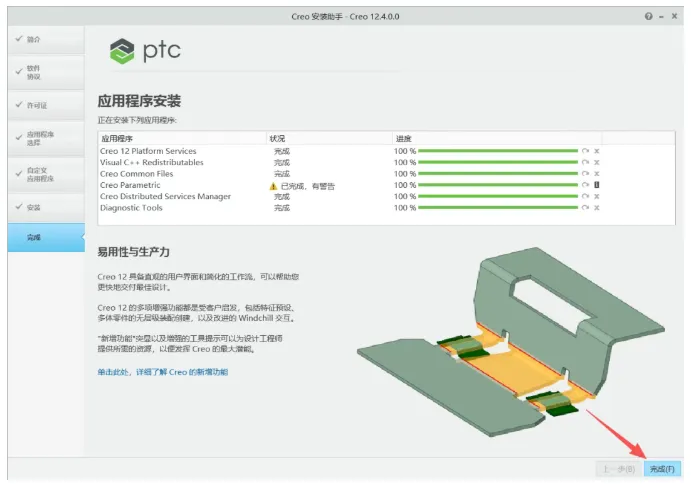Click the X icon for Creo Distributed Services Manager

point(597,196)
